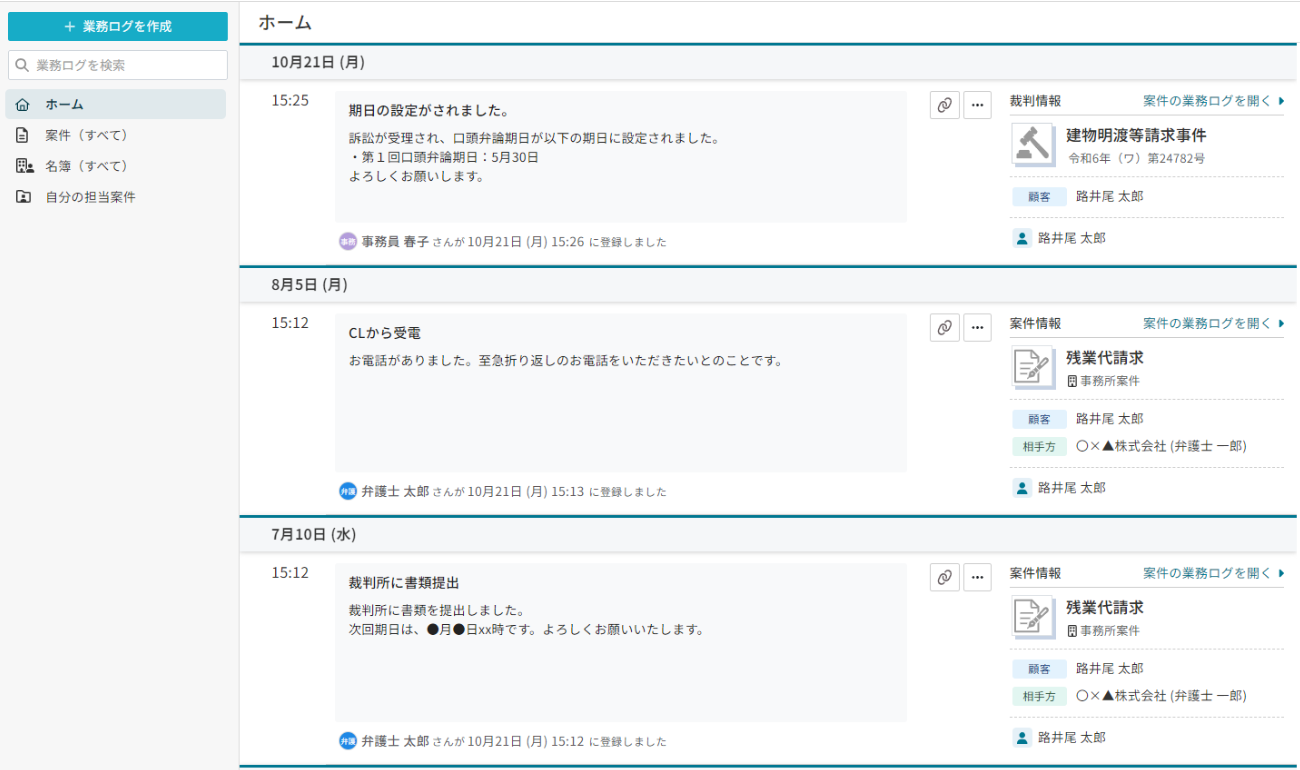
Task: Click arrow next to 案件の業務ログを開く in 10月21日 entry
Action: tap(1281, 101)
